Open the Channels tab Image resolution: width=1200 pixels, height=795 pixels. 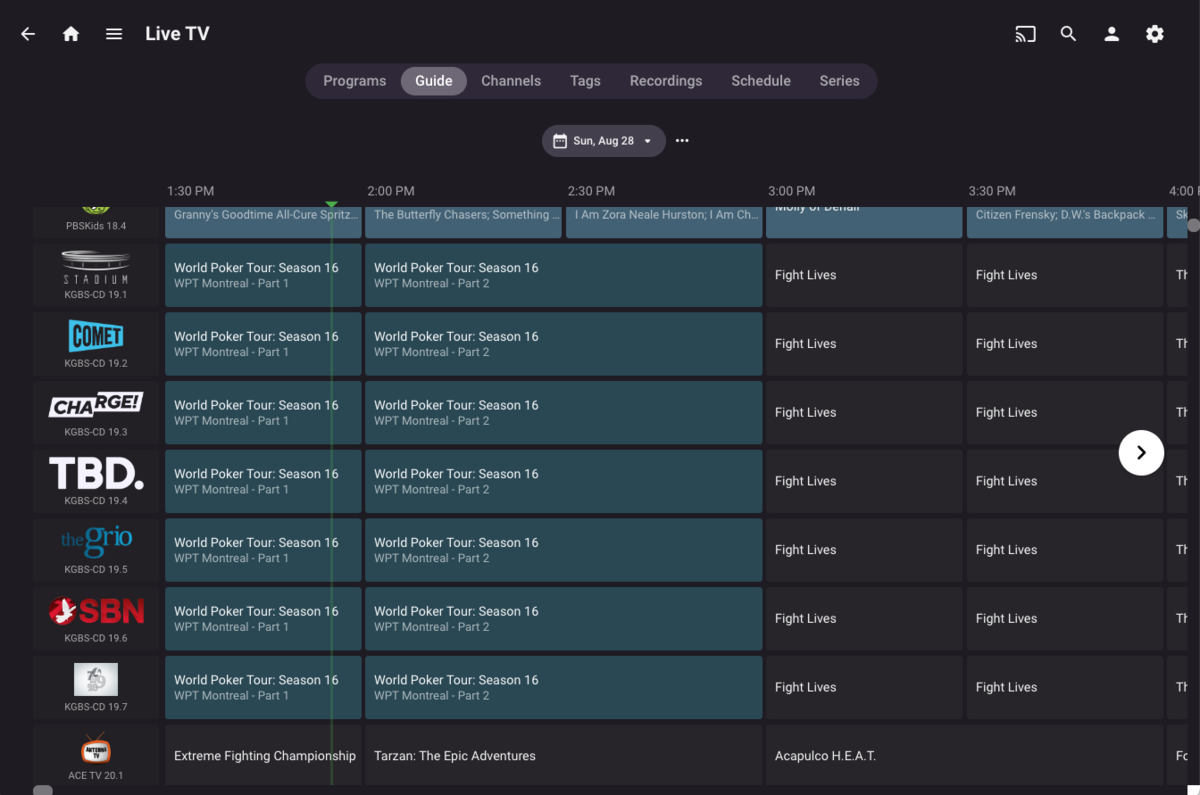tap(510, 81)
